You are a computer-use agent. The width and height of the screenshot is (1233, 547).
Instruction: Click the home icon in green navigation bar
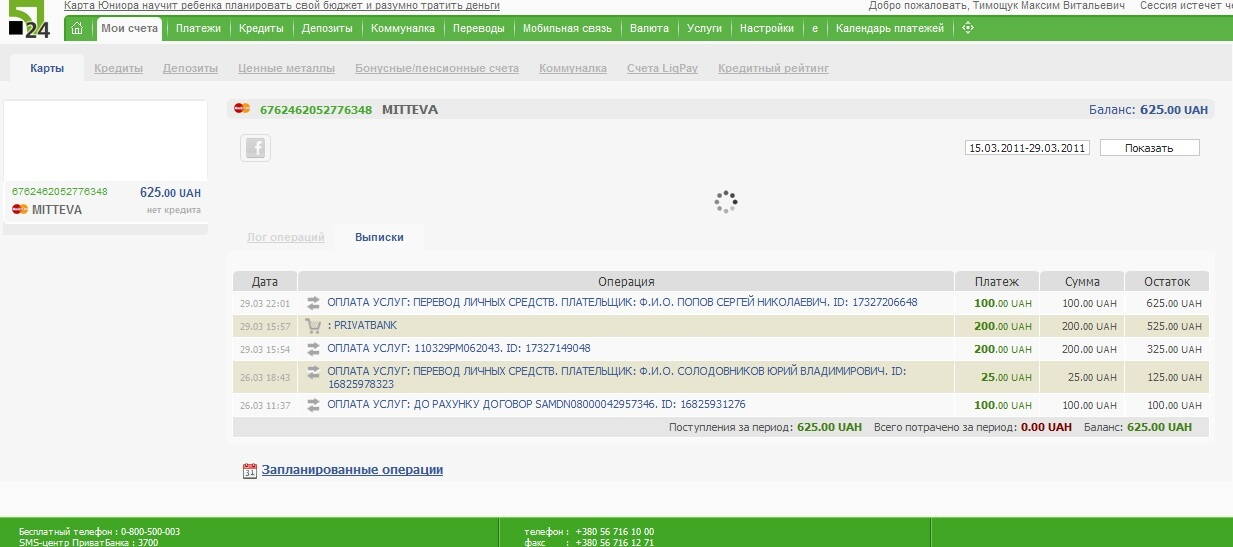(77, 29)
